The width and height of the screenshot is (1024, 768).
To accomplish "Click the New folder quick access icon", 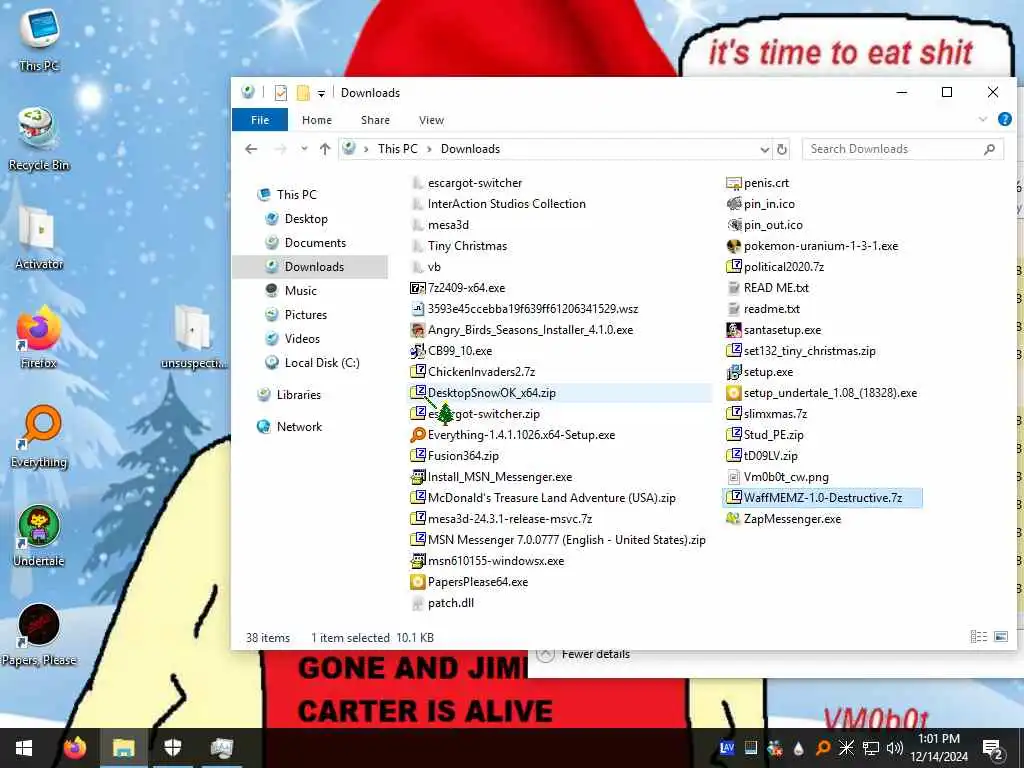I will point(303,93).
